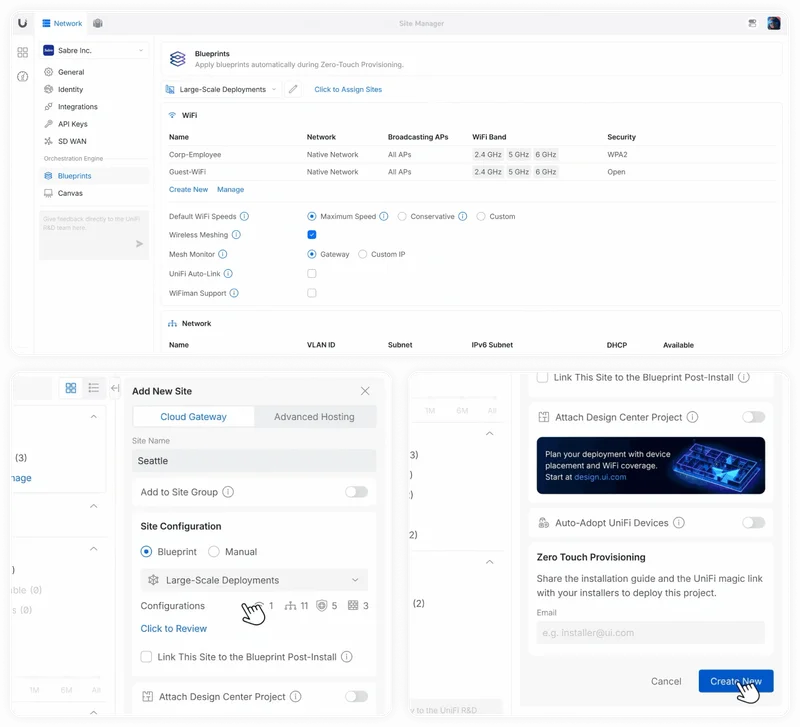Screen dimensions: 800x727
Task: Select Blueprints in the sidebar
Action: click(94, 176)
